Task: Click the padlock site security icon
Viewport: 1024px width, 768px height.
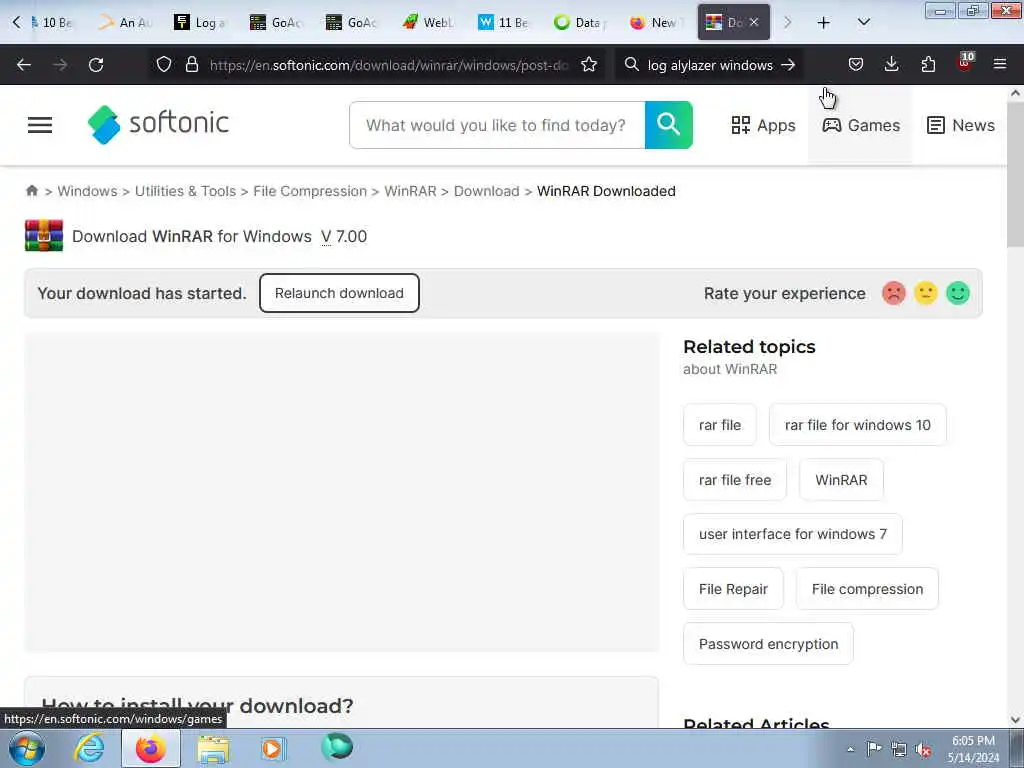Action: pos(191,65)
